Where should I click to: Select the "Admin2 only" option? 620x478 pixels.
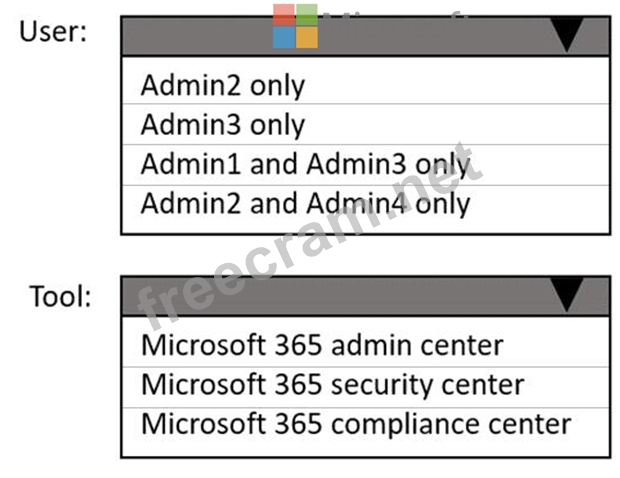(222, 85)
